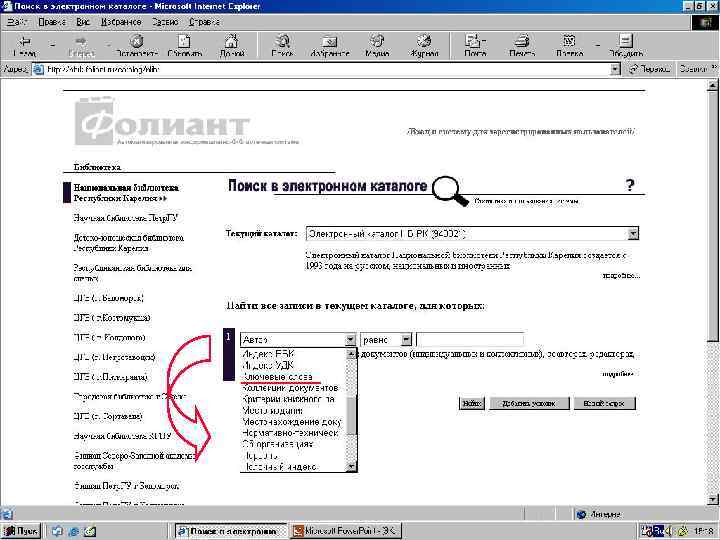Open the Сервис menu
This screenshot has width=720, height=540.
click(x=165, y=22)
